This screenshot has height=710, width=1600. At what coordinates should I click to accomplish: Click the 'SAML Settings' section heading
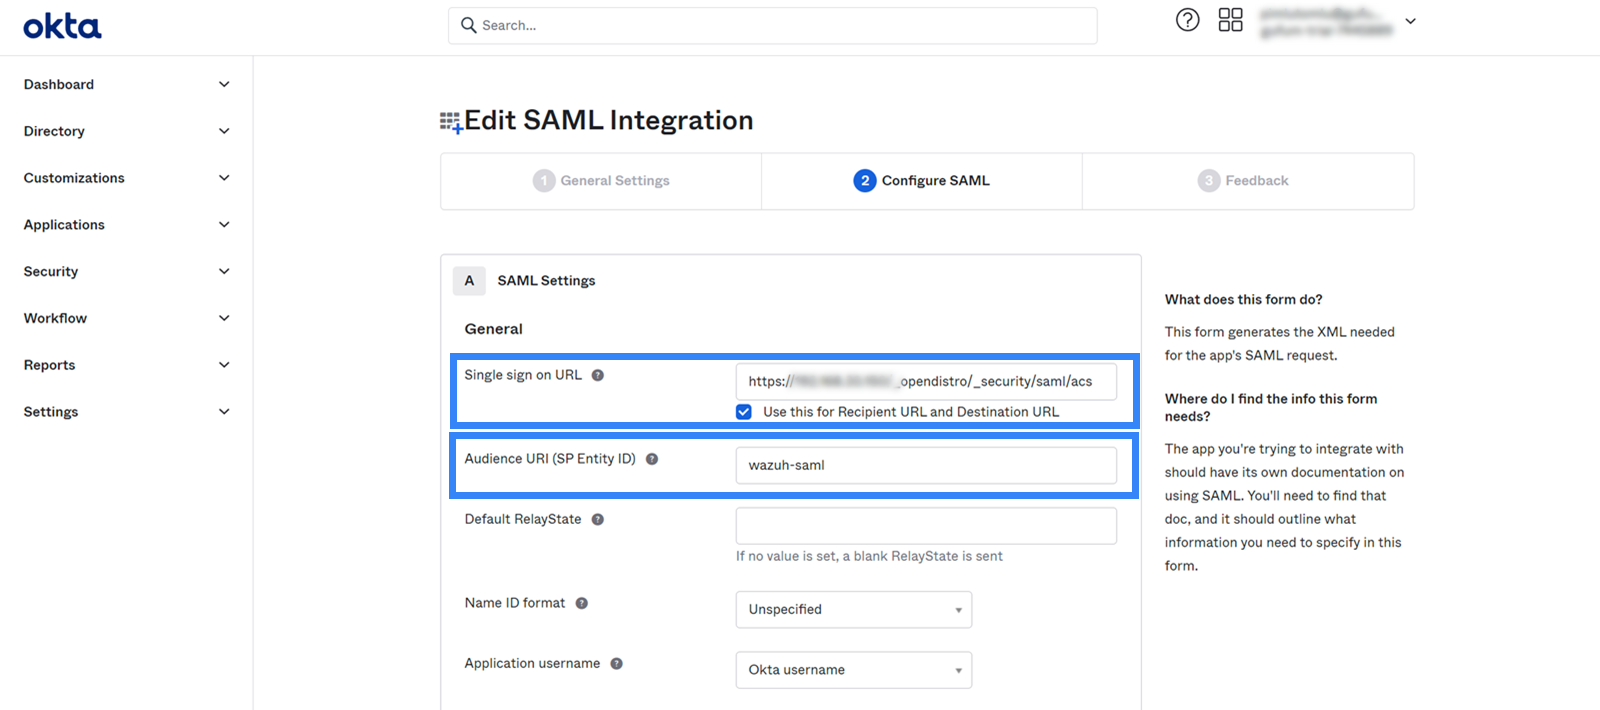(546, 281)
